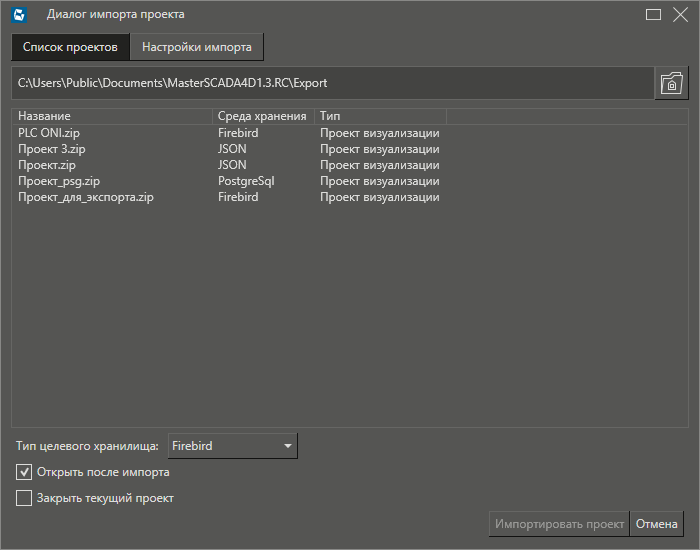The width and height of the screenshot is (700, 550).
Task: Click the export folder path field
Action: (x=332, y=84)
